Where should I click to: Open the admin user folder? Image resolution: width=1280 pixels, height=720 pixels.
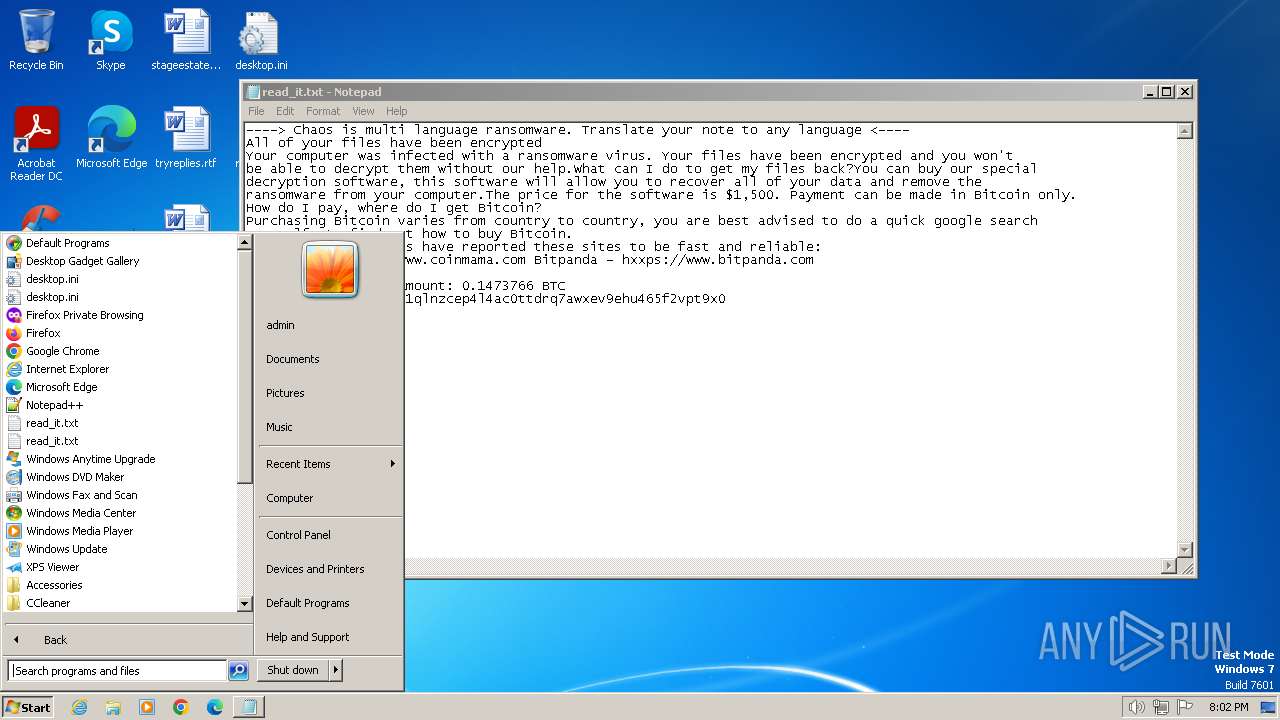click(x=280, y=325)
